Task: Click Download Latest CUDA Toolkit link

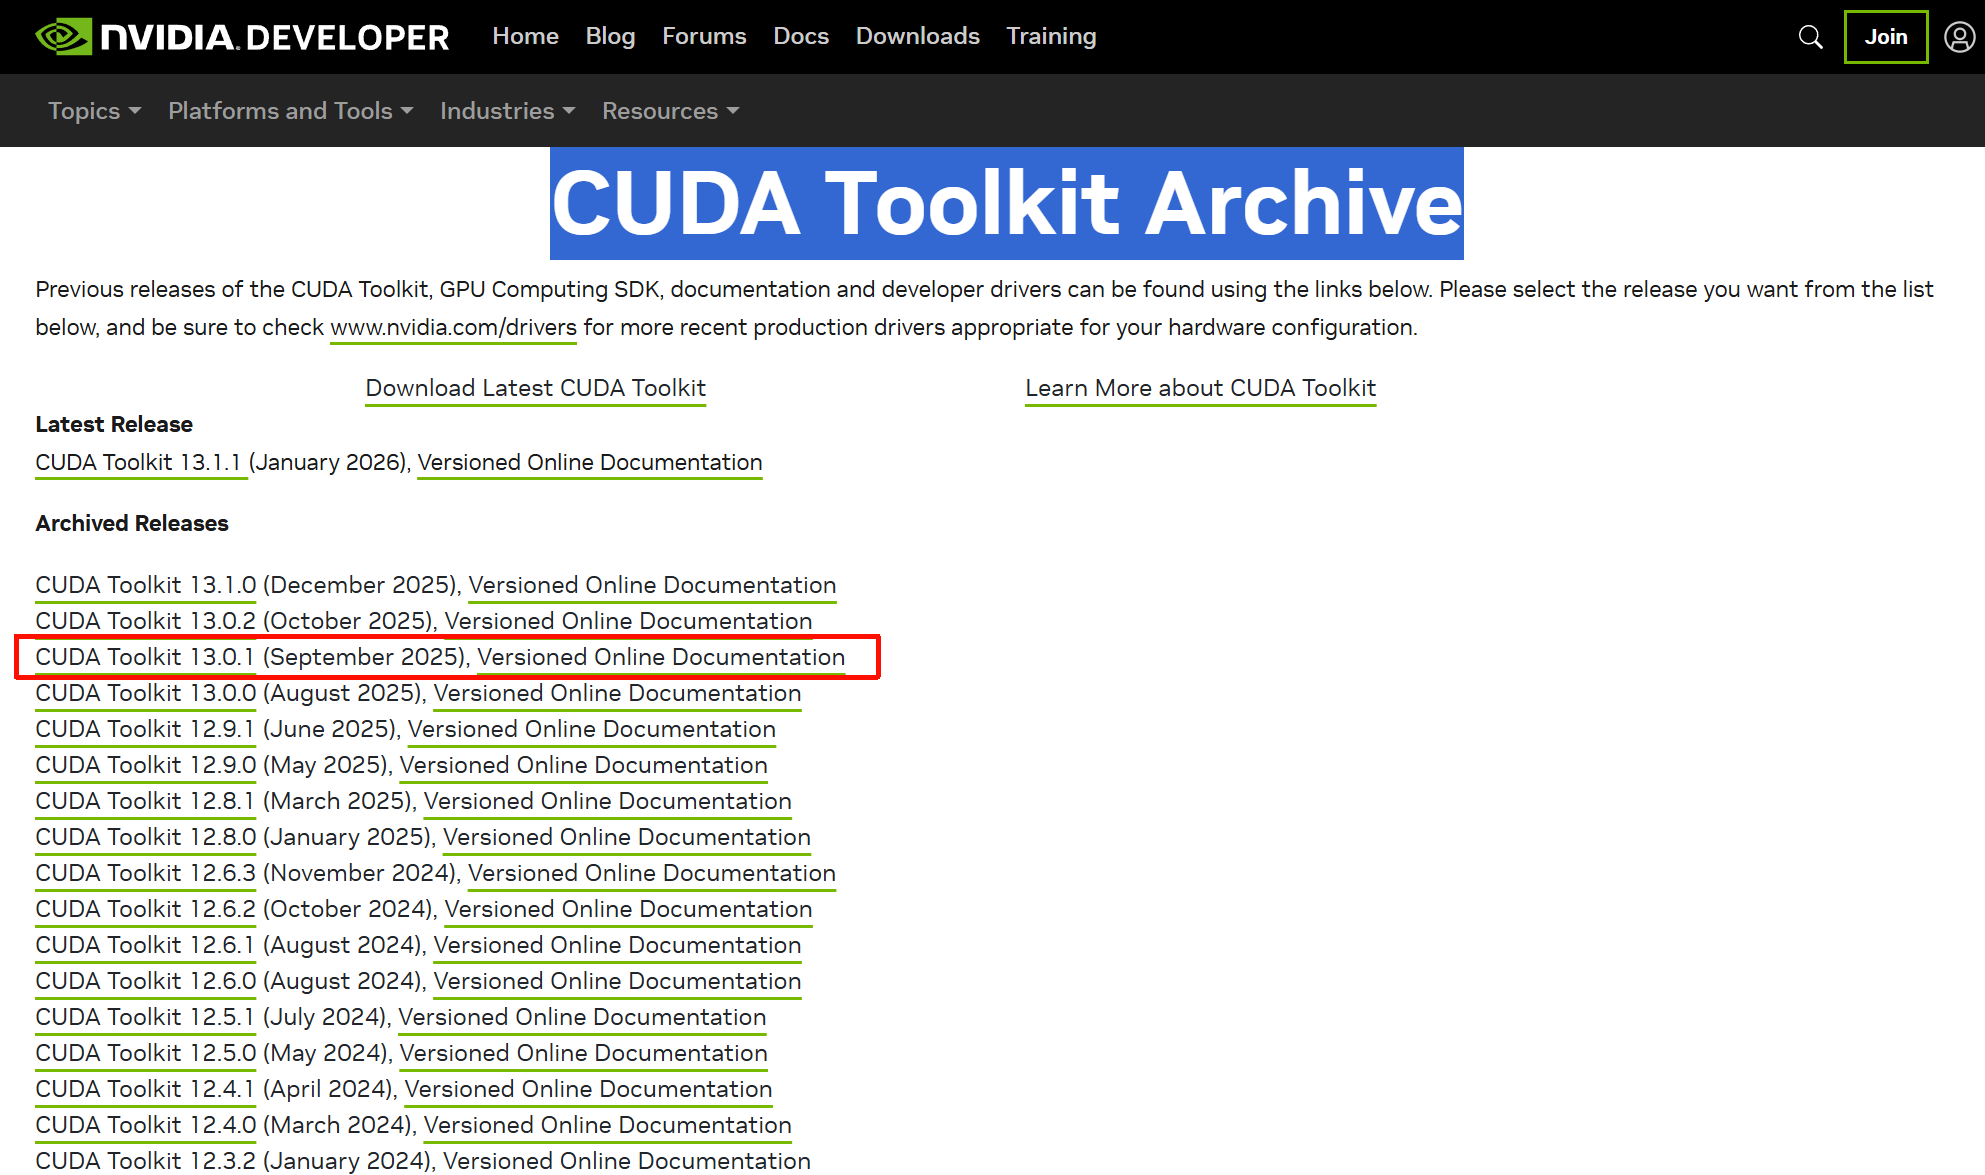Action: tap(536, 389)
